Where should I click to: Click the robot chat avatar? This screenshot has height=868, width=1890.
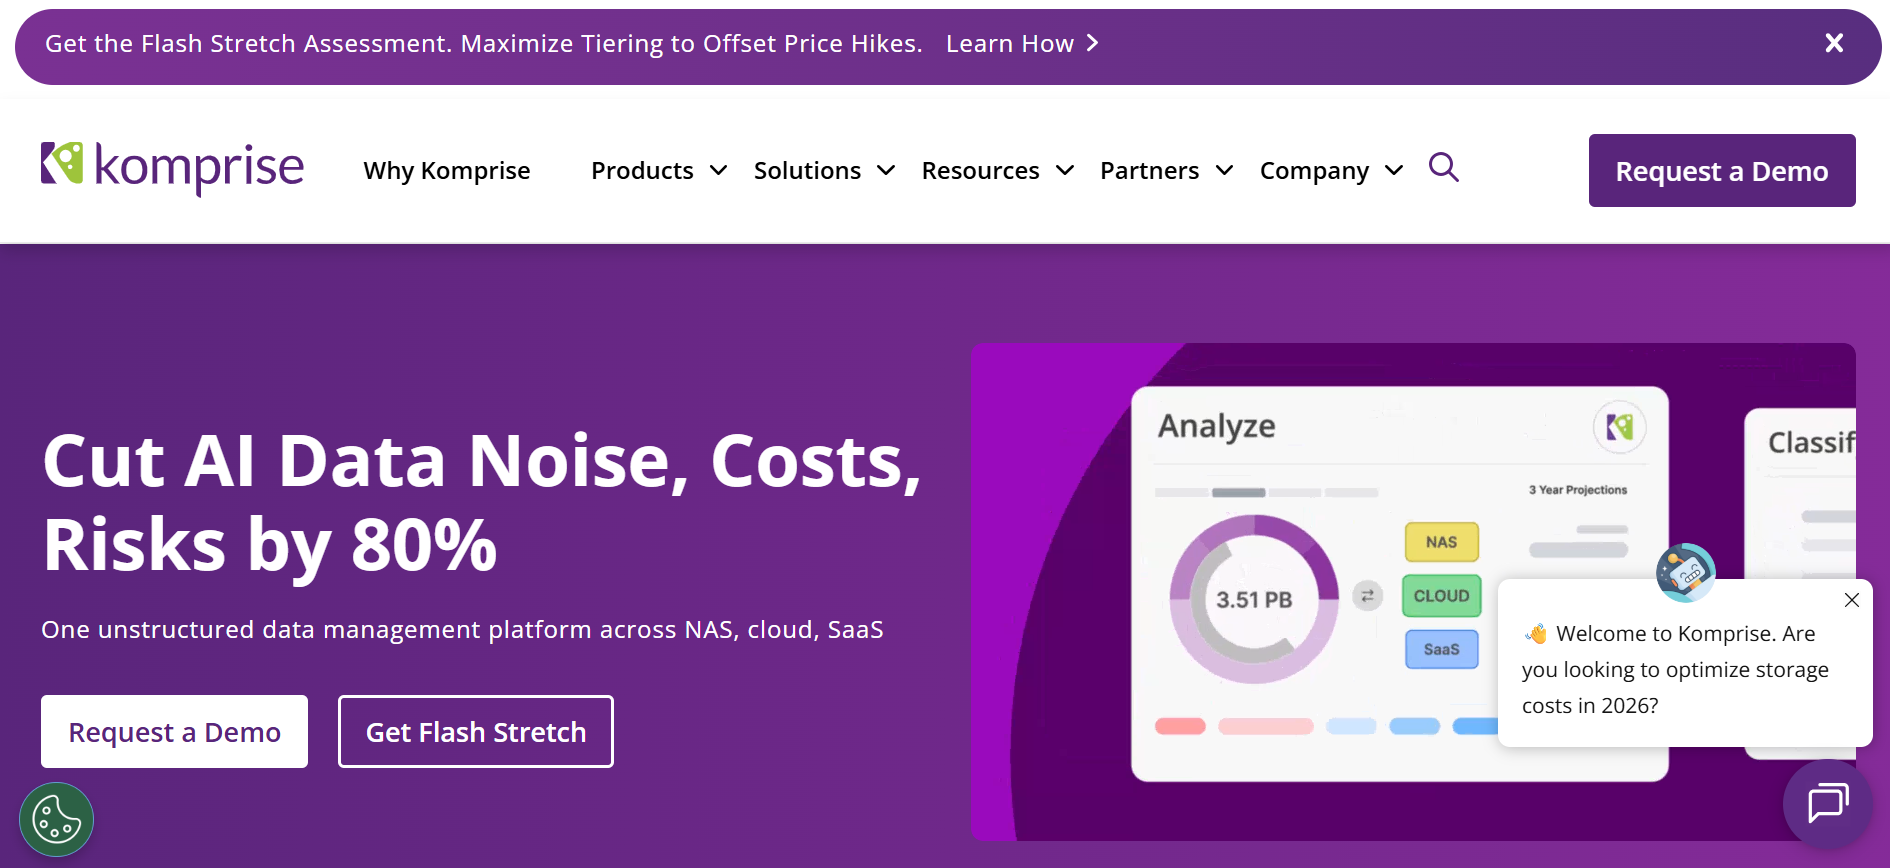pyautogui.click(x=1686, y=573)
